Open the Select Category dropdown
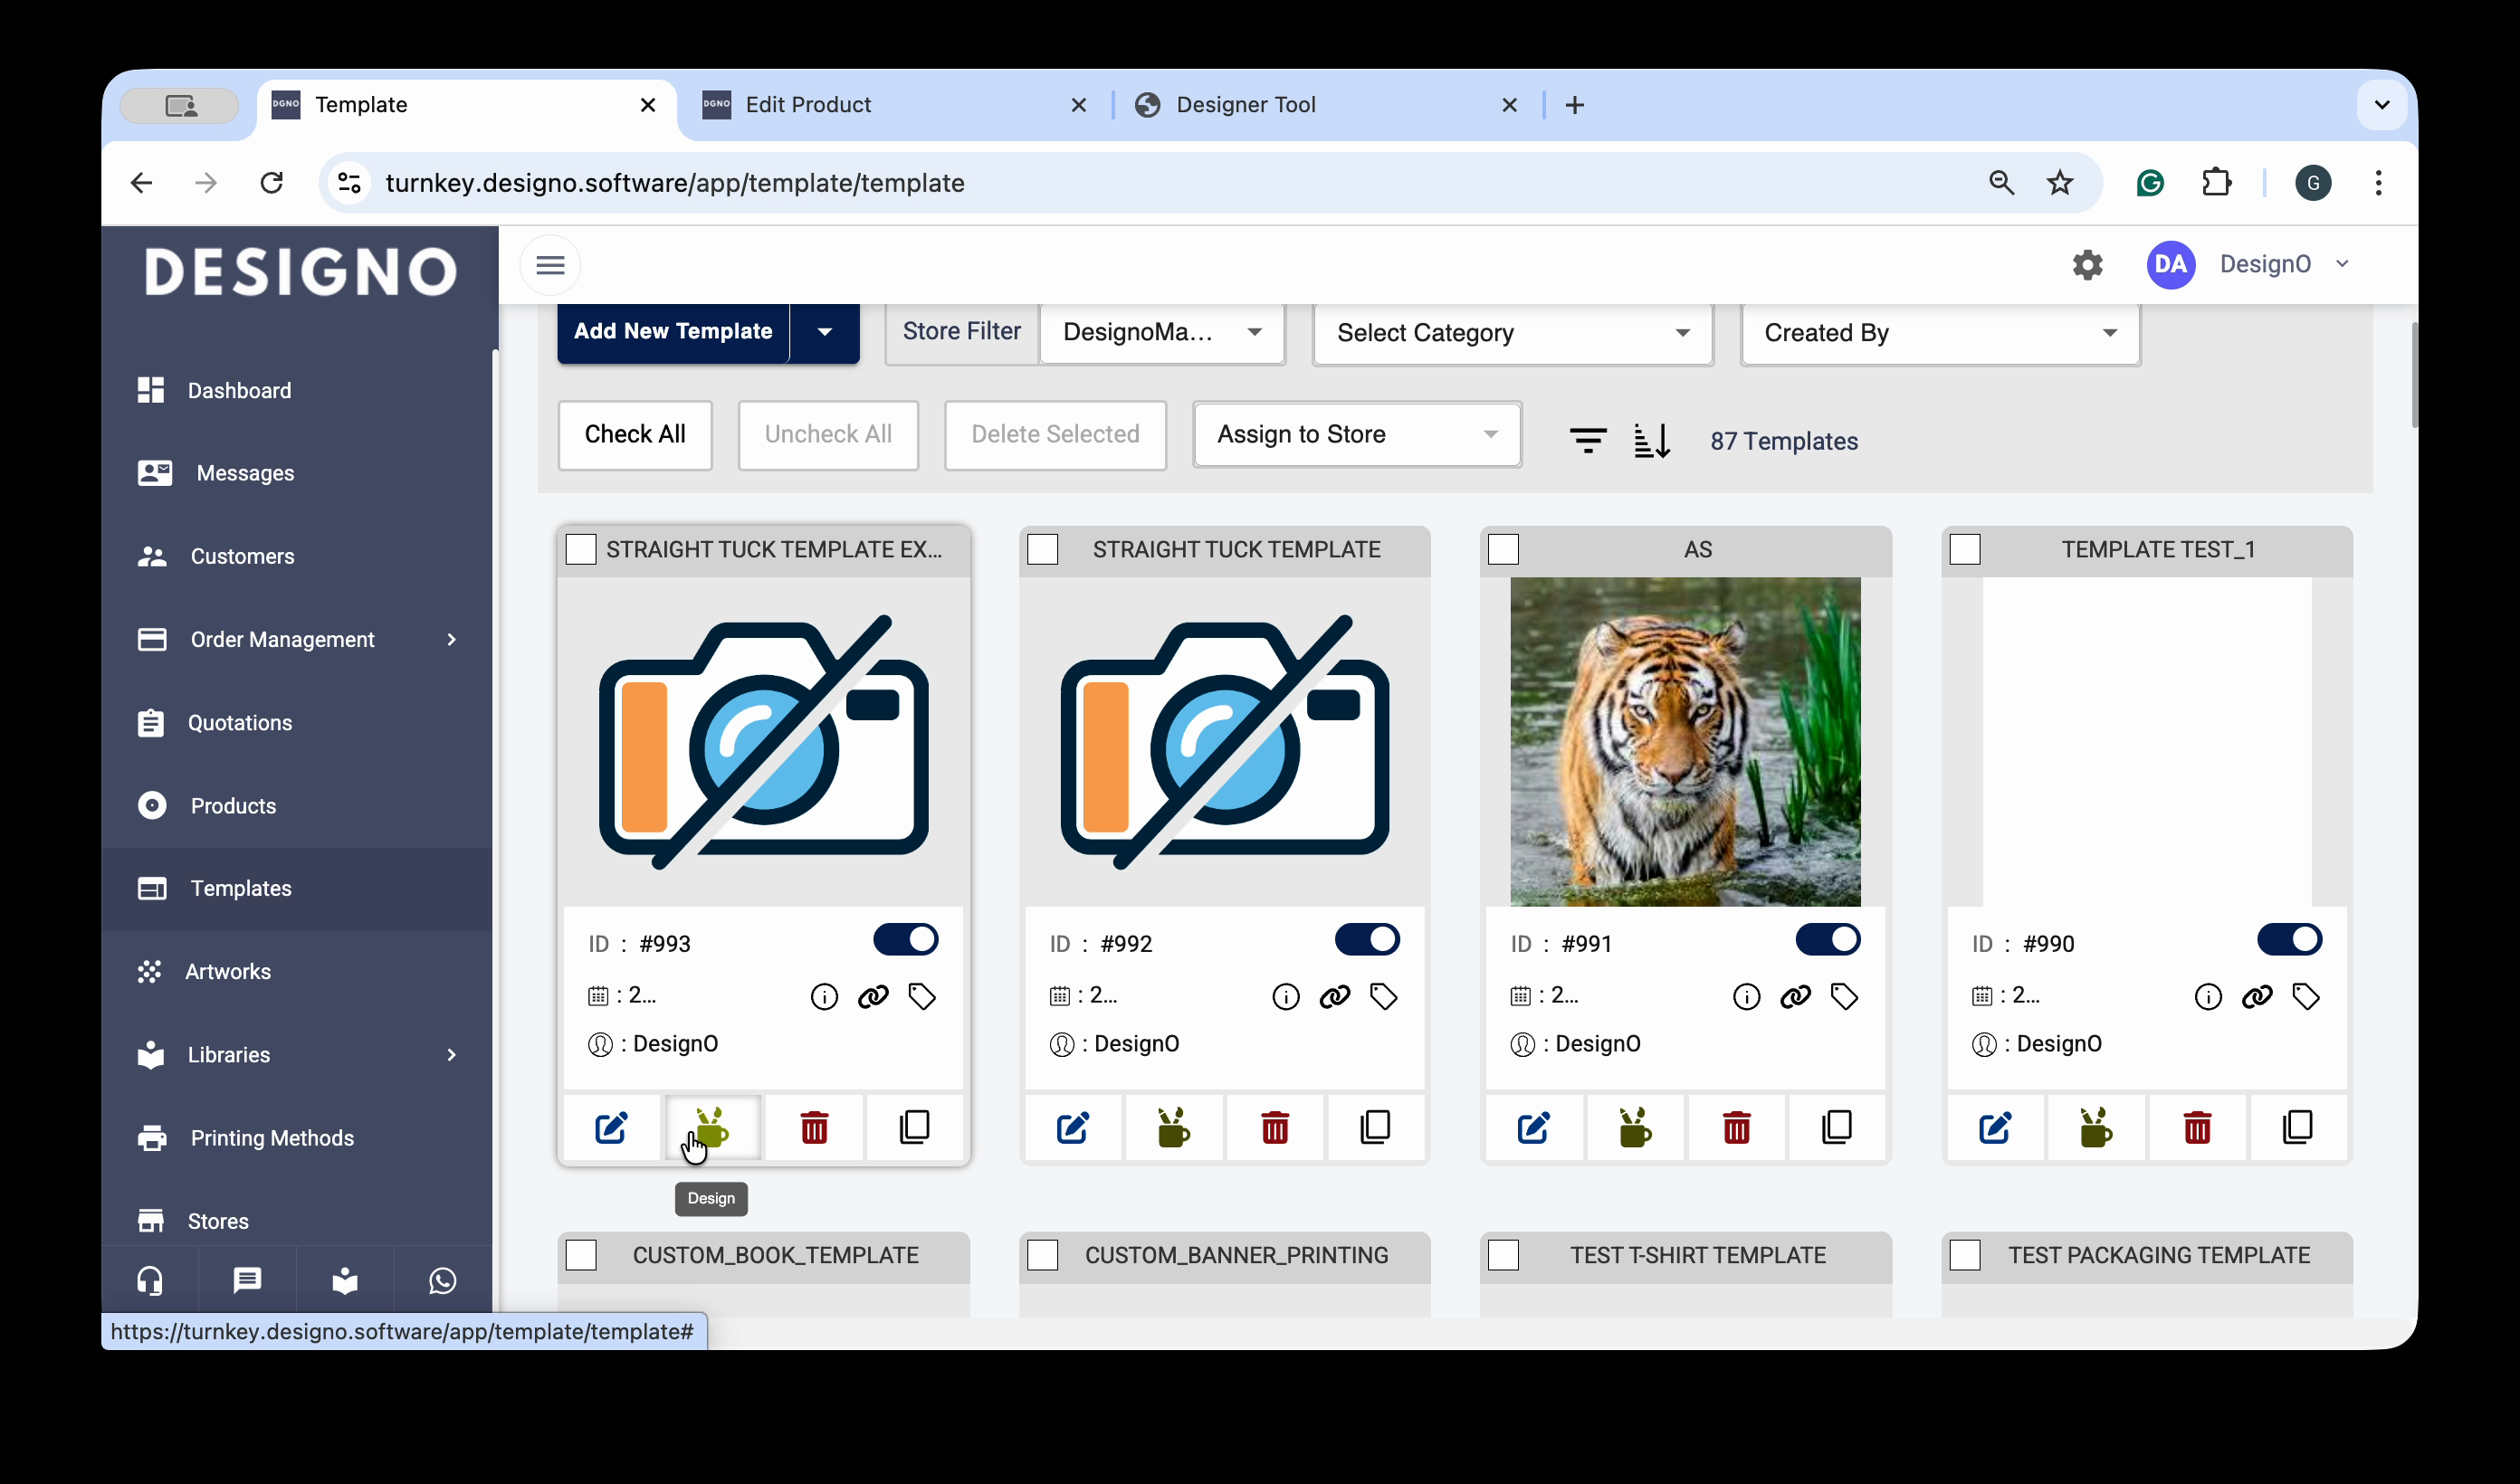 [1512, 333]
